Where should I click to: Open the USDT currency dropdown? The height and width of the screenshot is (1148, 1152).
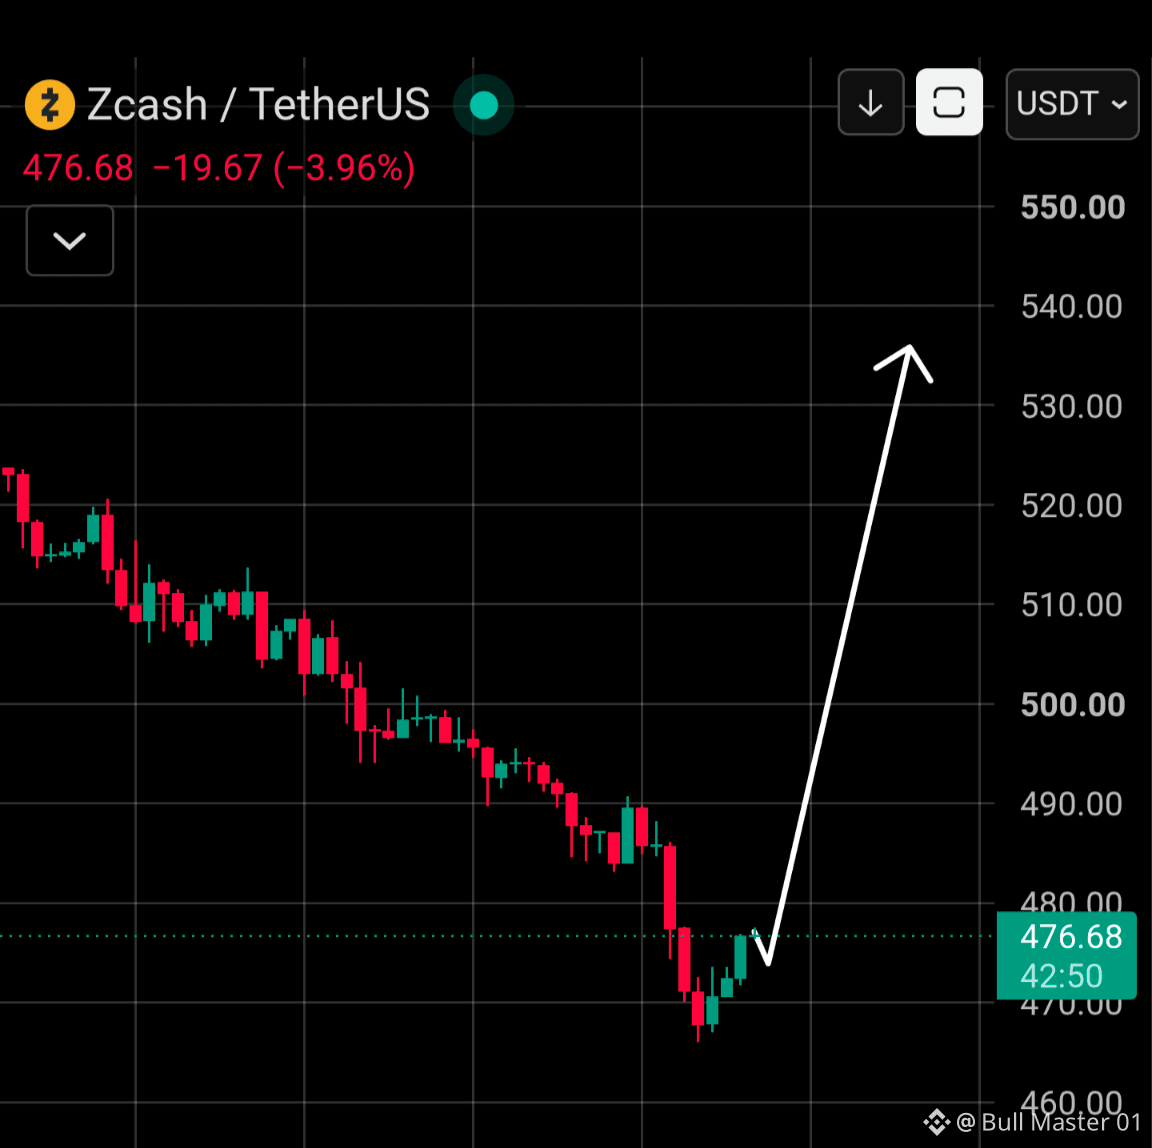pyautogui.click(x=1072, y=104)
